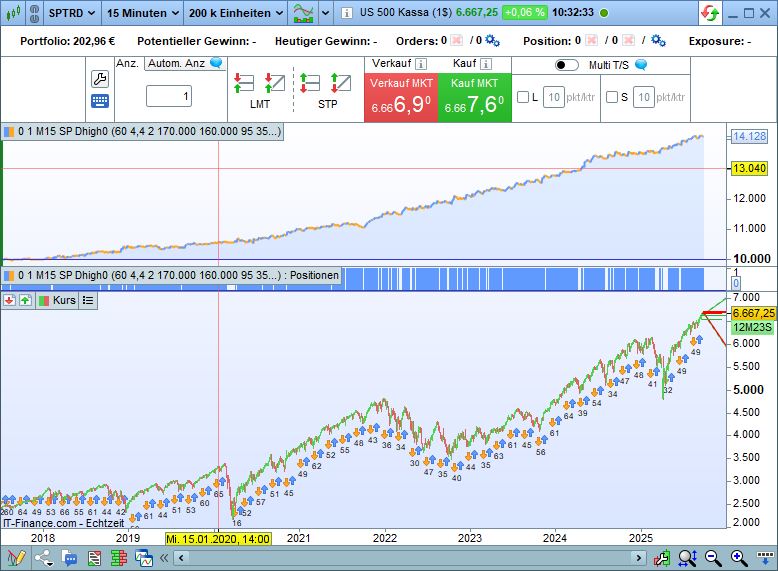The height and width of the screenshot is (571, 778).
Task: Click the red down arrow sell icon
Action: click(x=9, y=300)
